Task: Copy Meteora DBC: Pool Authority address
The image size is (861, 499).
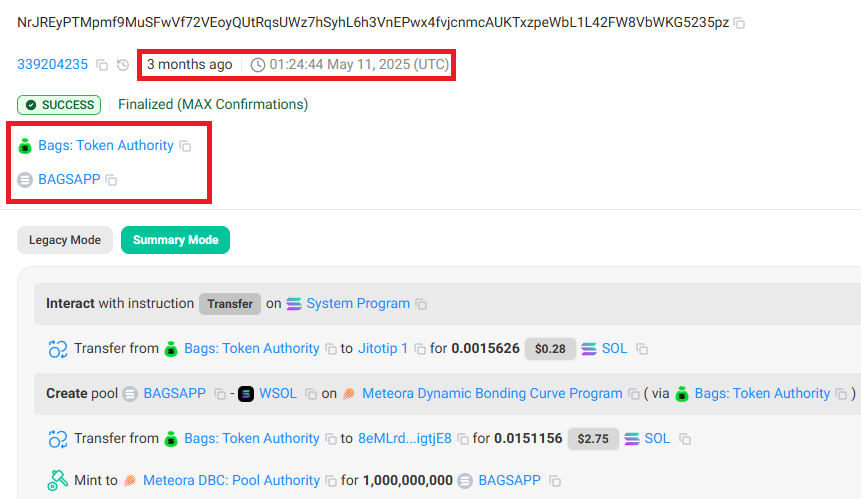Action: (x=331, y=481)
